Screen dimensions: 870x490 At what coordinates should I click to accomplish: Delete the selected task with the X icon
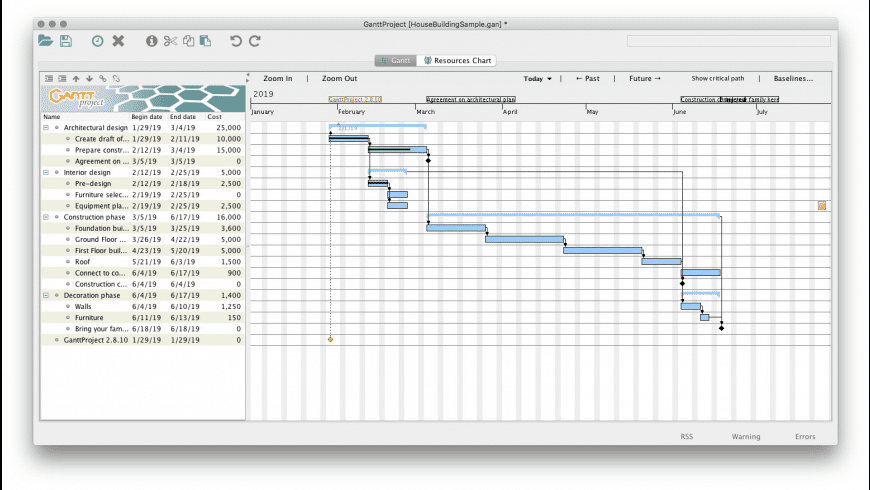coord(118,41)
